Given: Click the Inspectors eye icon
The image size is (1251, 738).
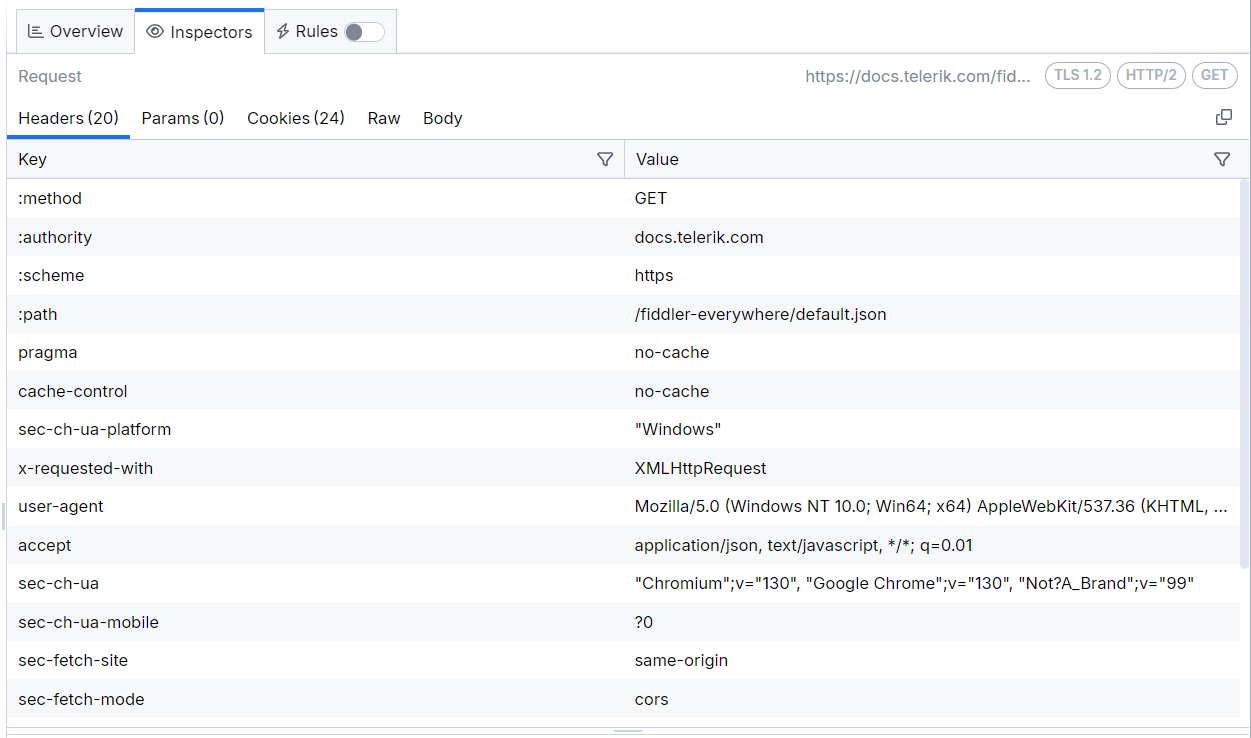Looking at the screenshot, I should tap(155, 31).
